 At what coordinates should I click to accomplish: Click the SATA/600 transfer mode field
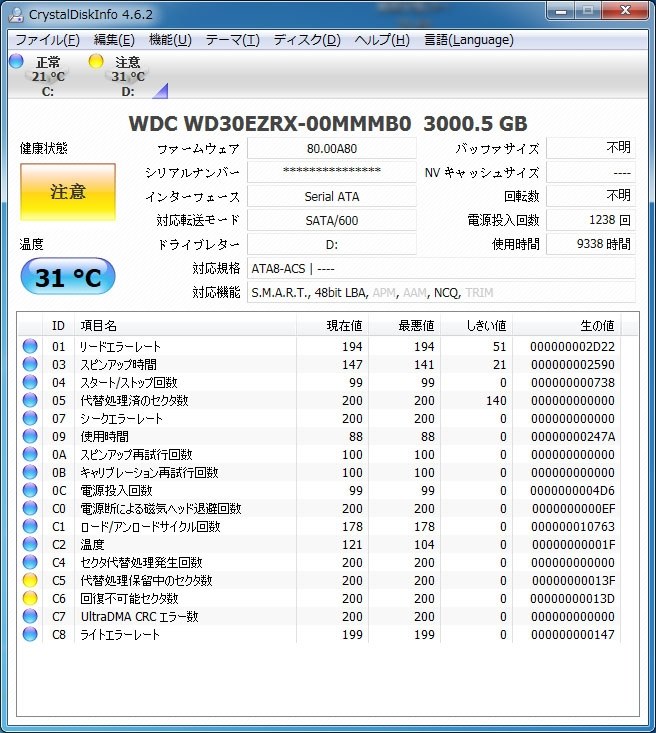click(x=332, y=220)
